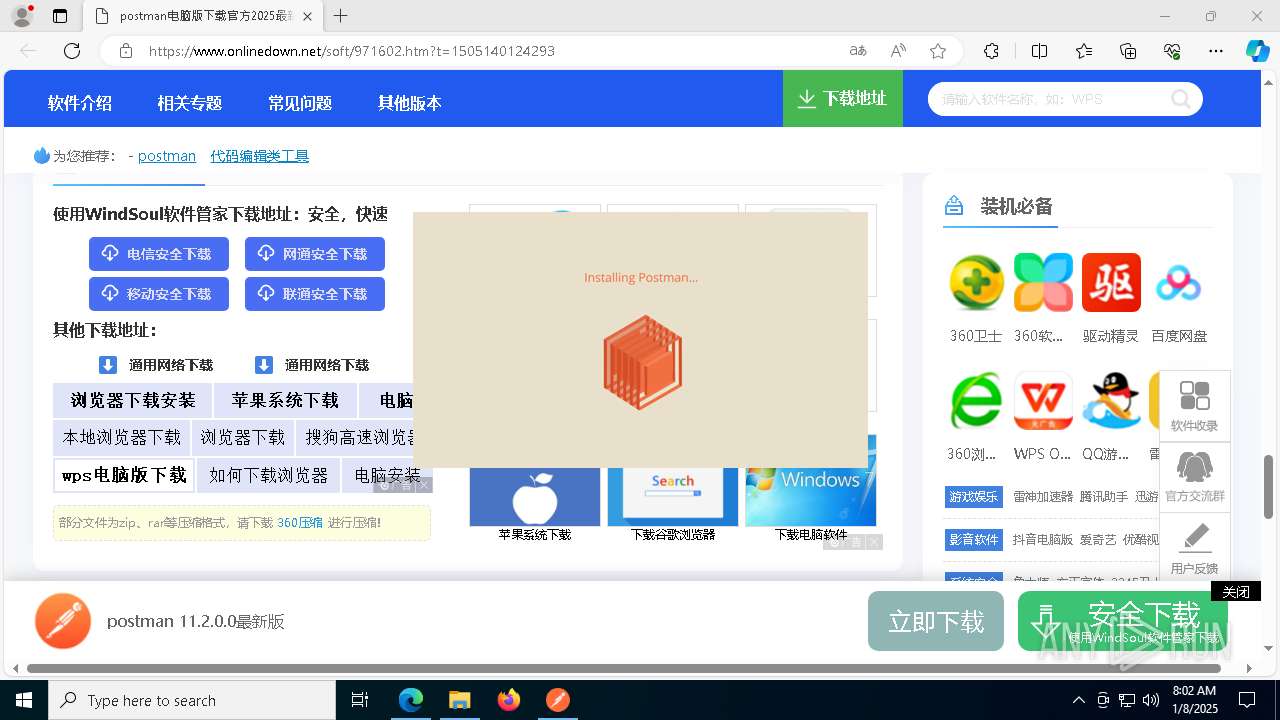The height and width of the screenshot is (720, 1280).
Task: Refresh the page with reload icon
Action: tap(72, 51)
